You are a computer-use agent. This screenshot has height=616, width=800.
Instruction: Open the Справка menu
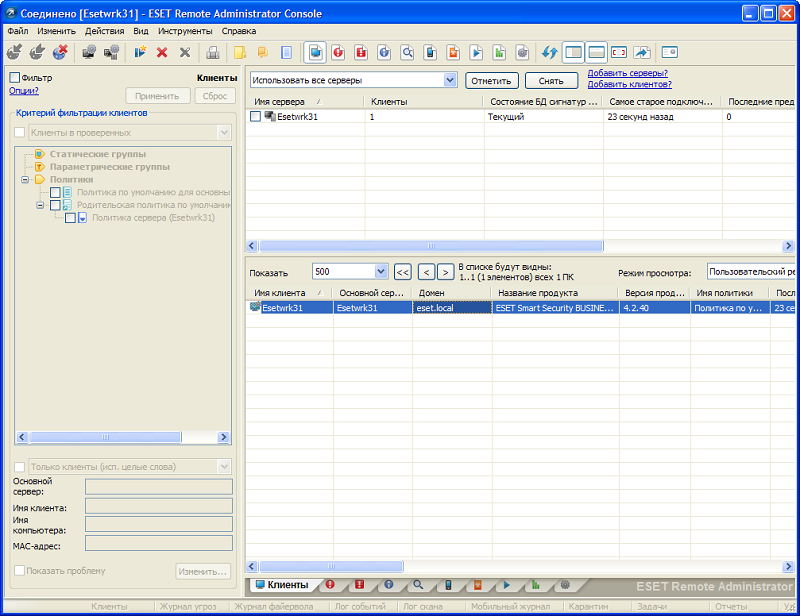pyautogui.click(x=239, y=31)
